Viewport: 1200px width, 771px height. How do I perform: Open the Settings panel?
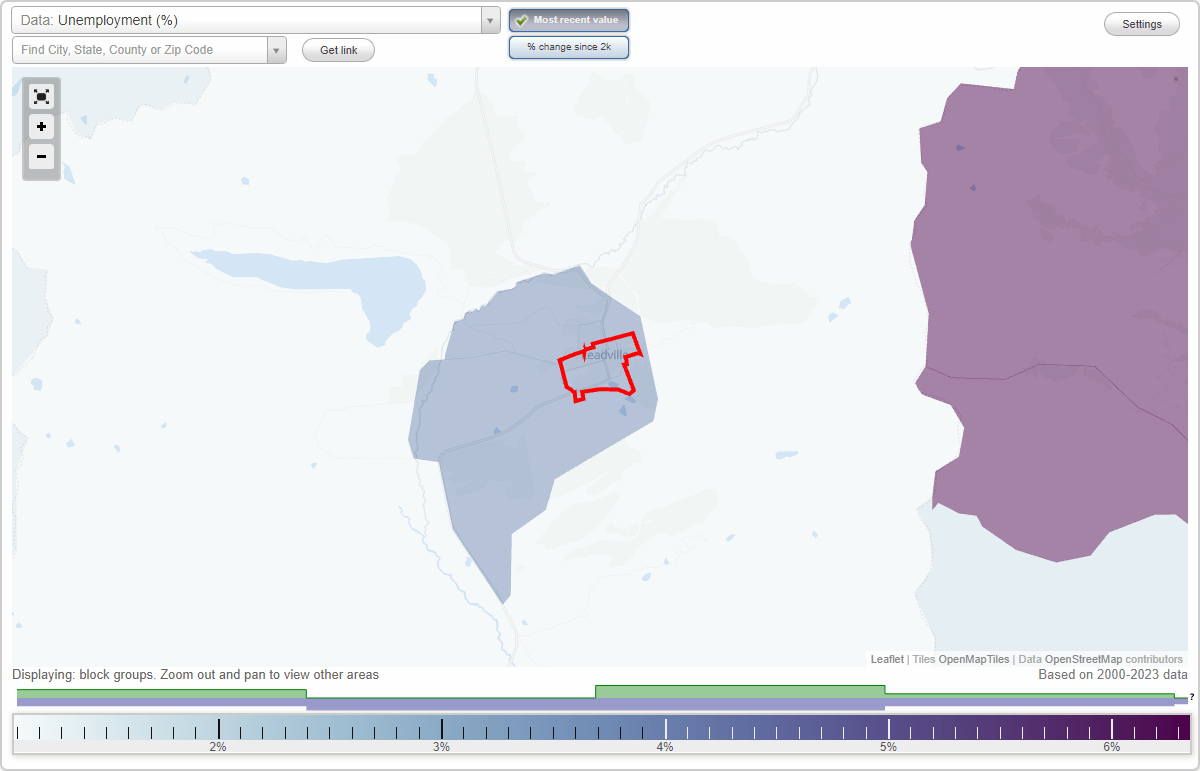[1141, 23]
